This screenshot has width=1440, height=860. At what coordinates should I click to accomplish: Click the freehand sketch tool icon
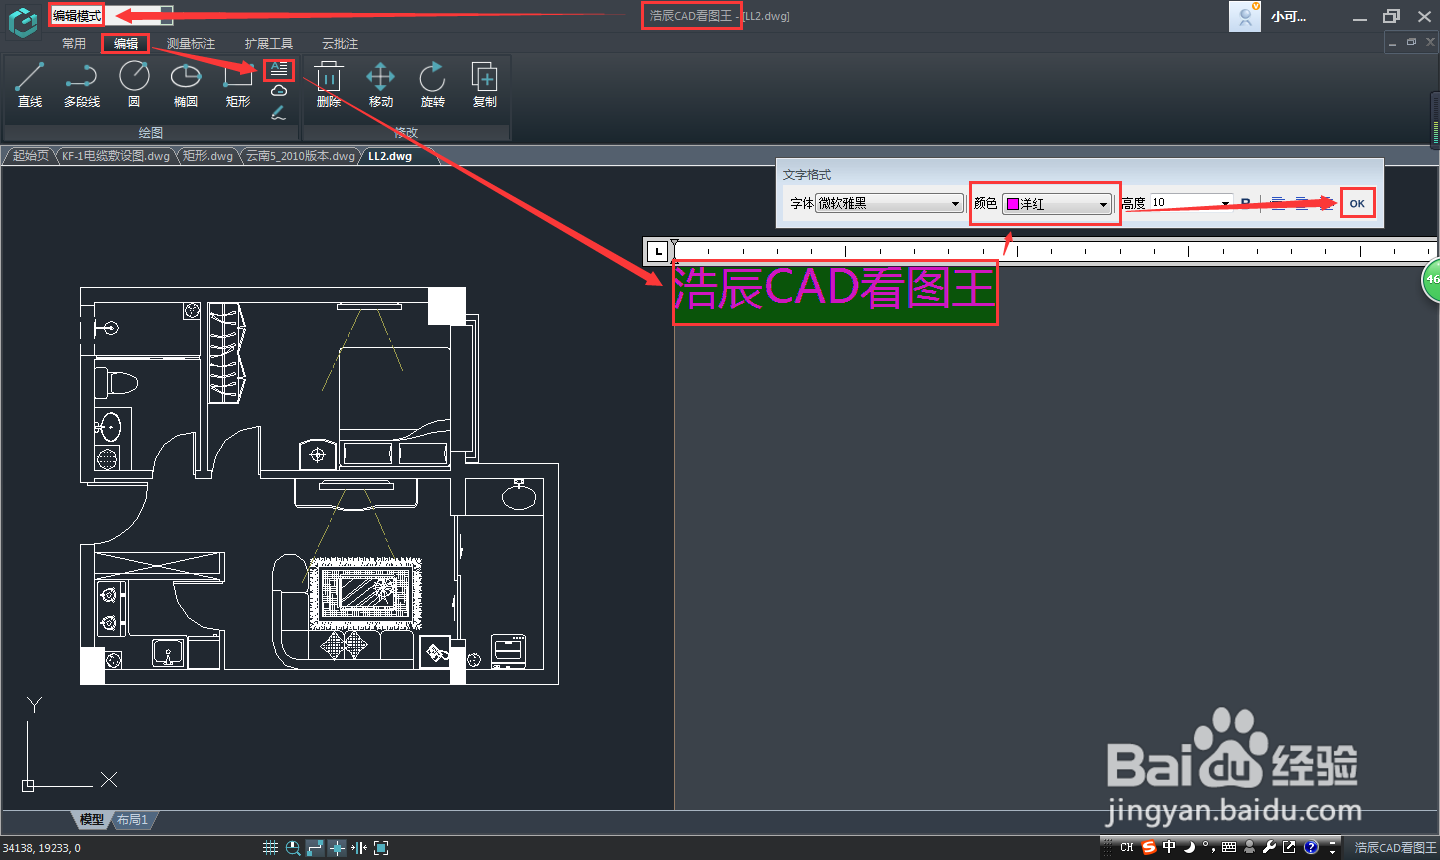279,113
